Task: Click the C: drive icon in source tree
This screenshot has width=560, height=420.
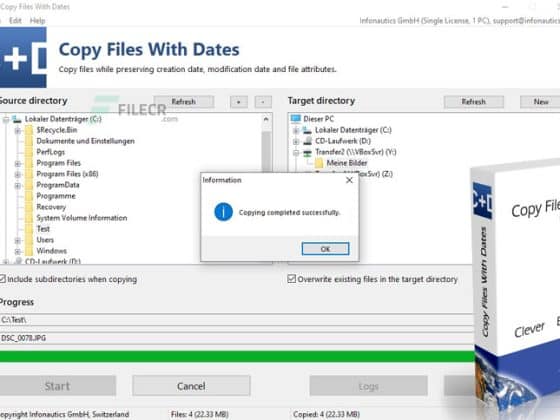Action: [17, 119]
